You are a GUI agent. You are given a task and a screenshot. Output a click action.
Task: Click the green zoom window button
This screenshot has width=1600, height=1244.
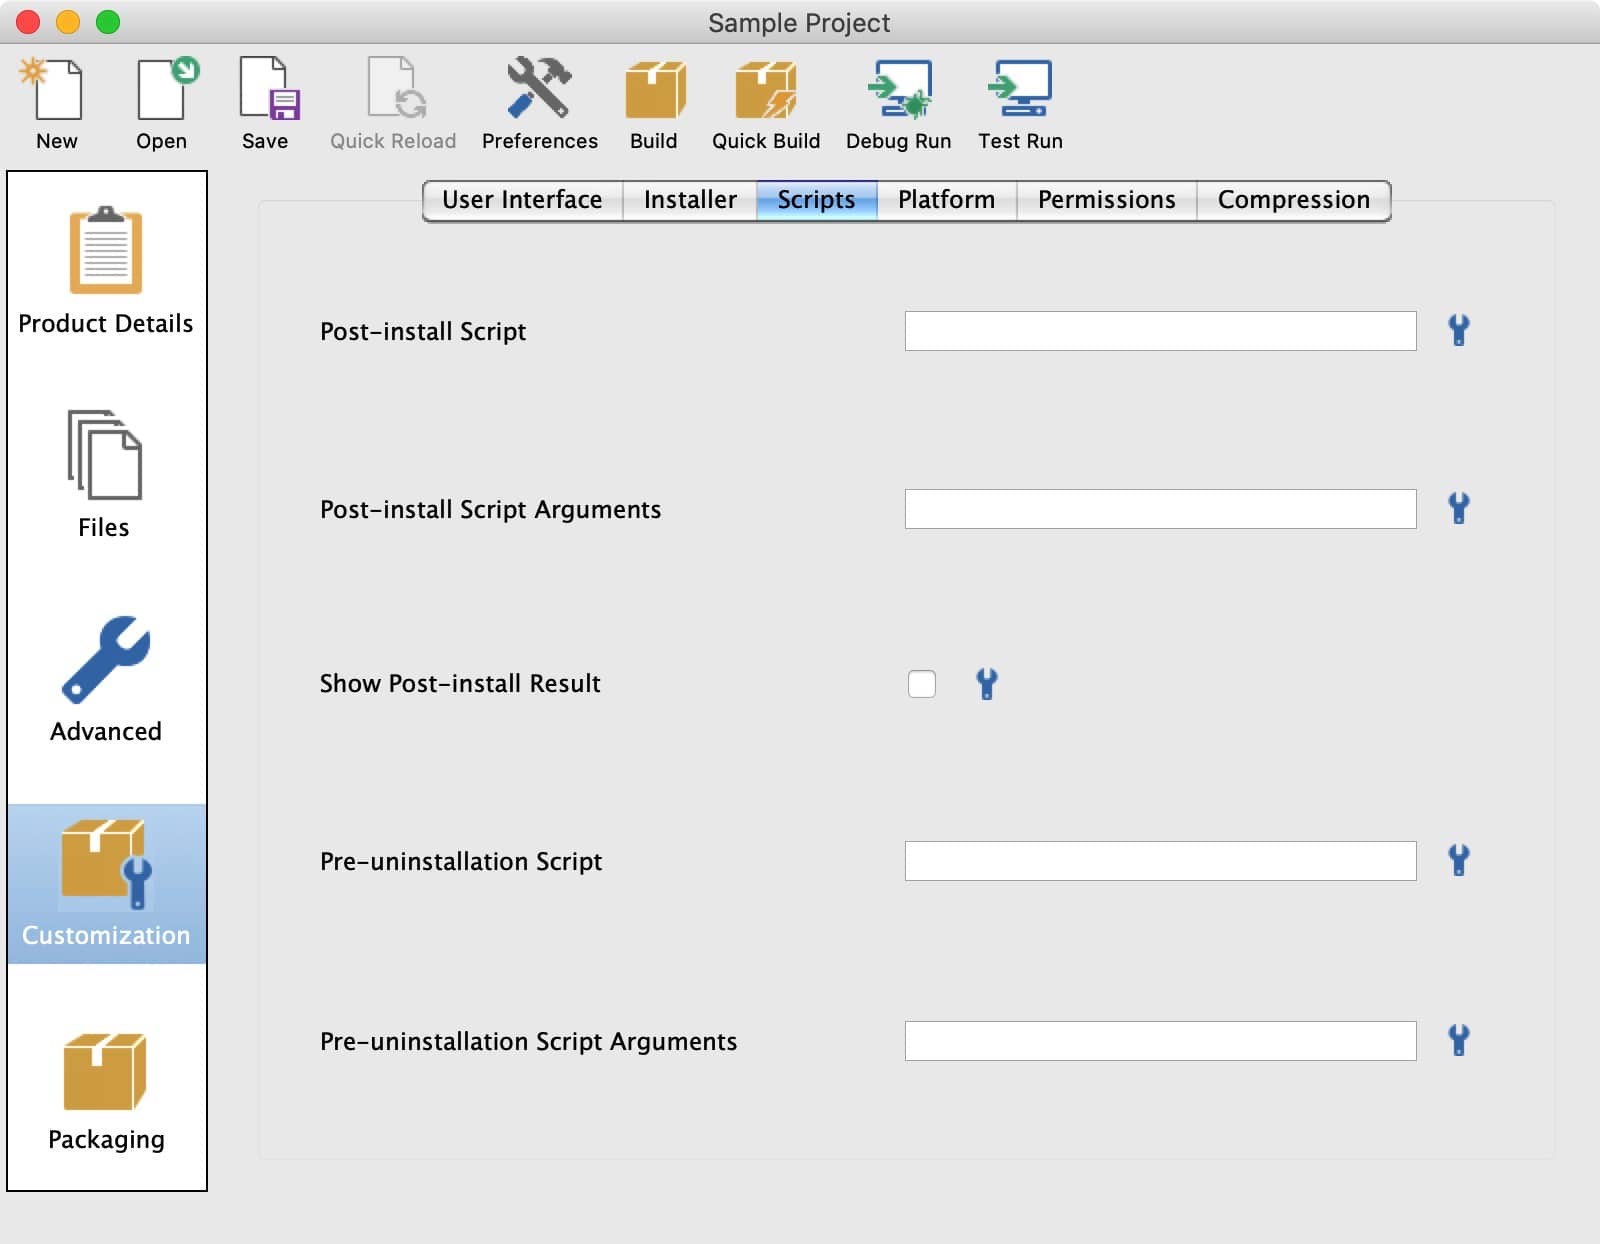(x=108, y=22)
